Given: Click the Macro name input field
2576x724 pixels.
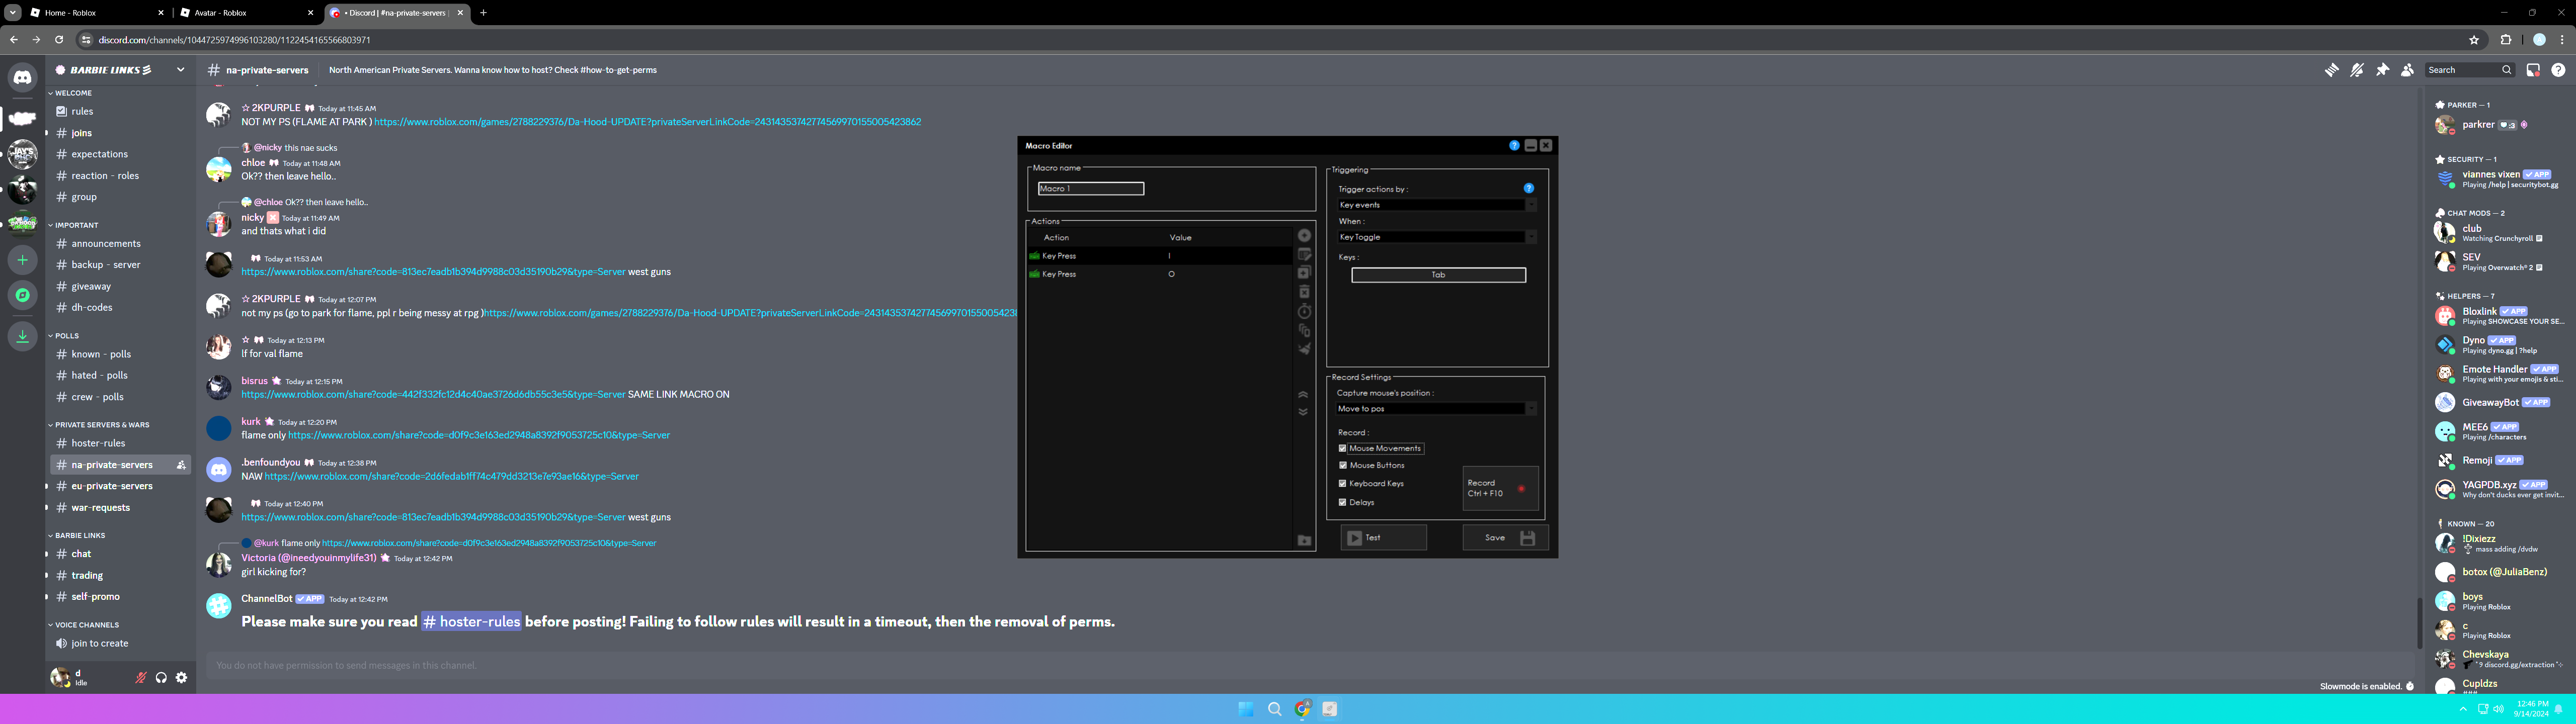Looking at the screenshot, I should (1090, 188).
